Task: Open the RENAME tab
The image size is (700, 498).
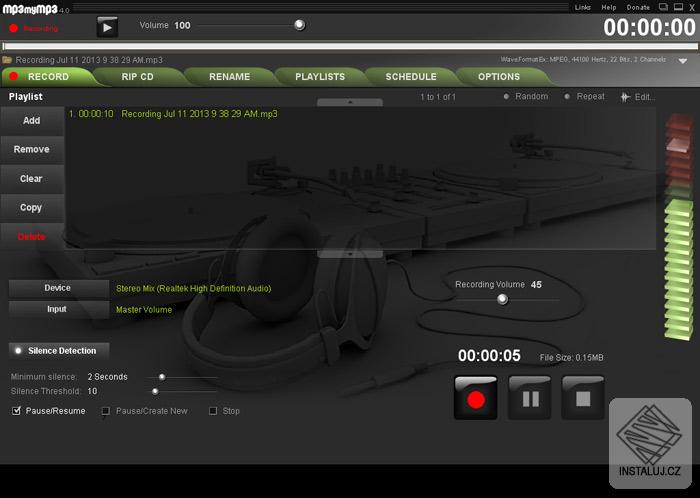Action: point(229,77)
